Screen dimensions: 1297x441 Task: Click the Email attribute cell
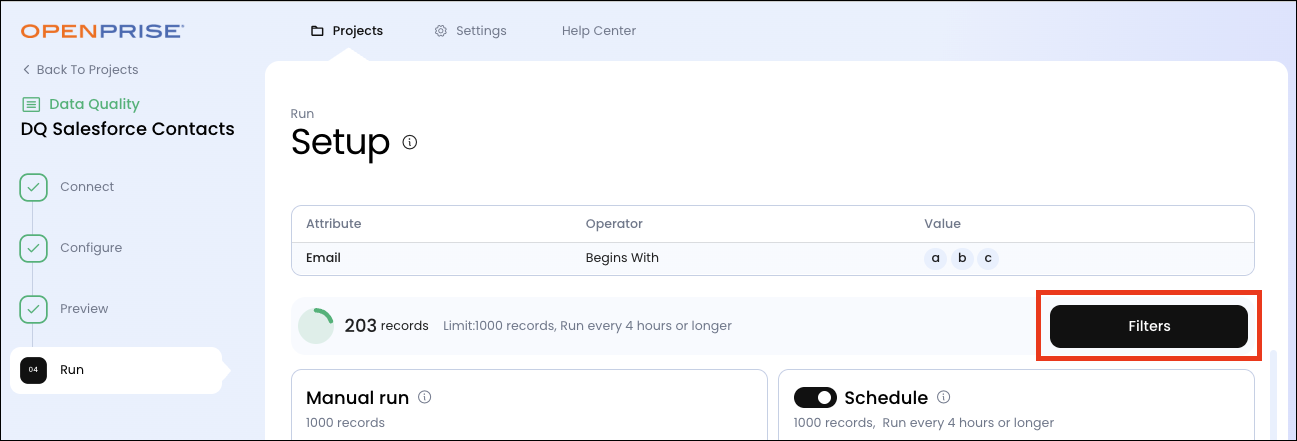pos(323,258)
